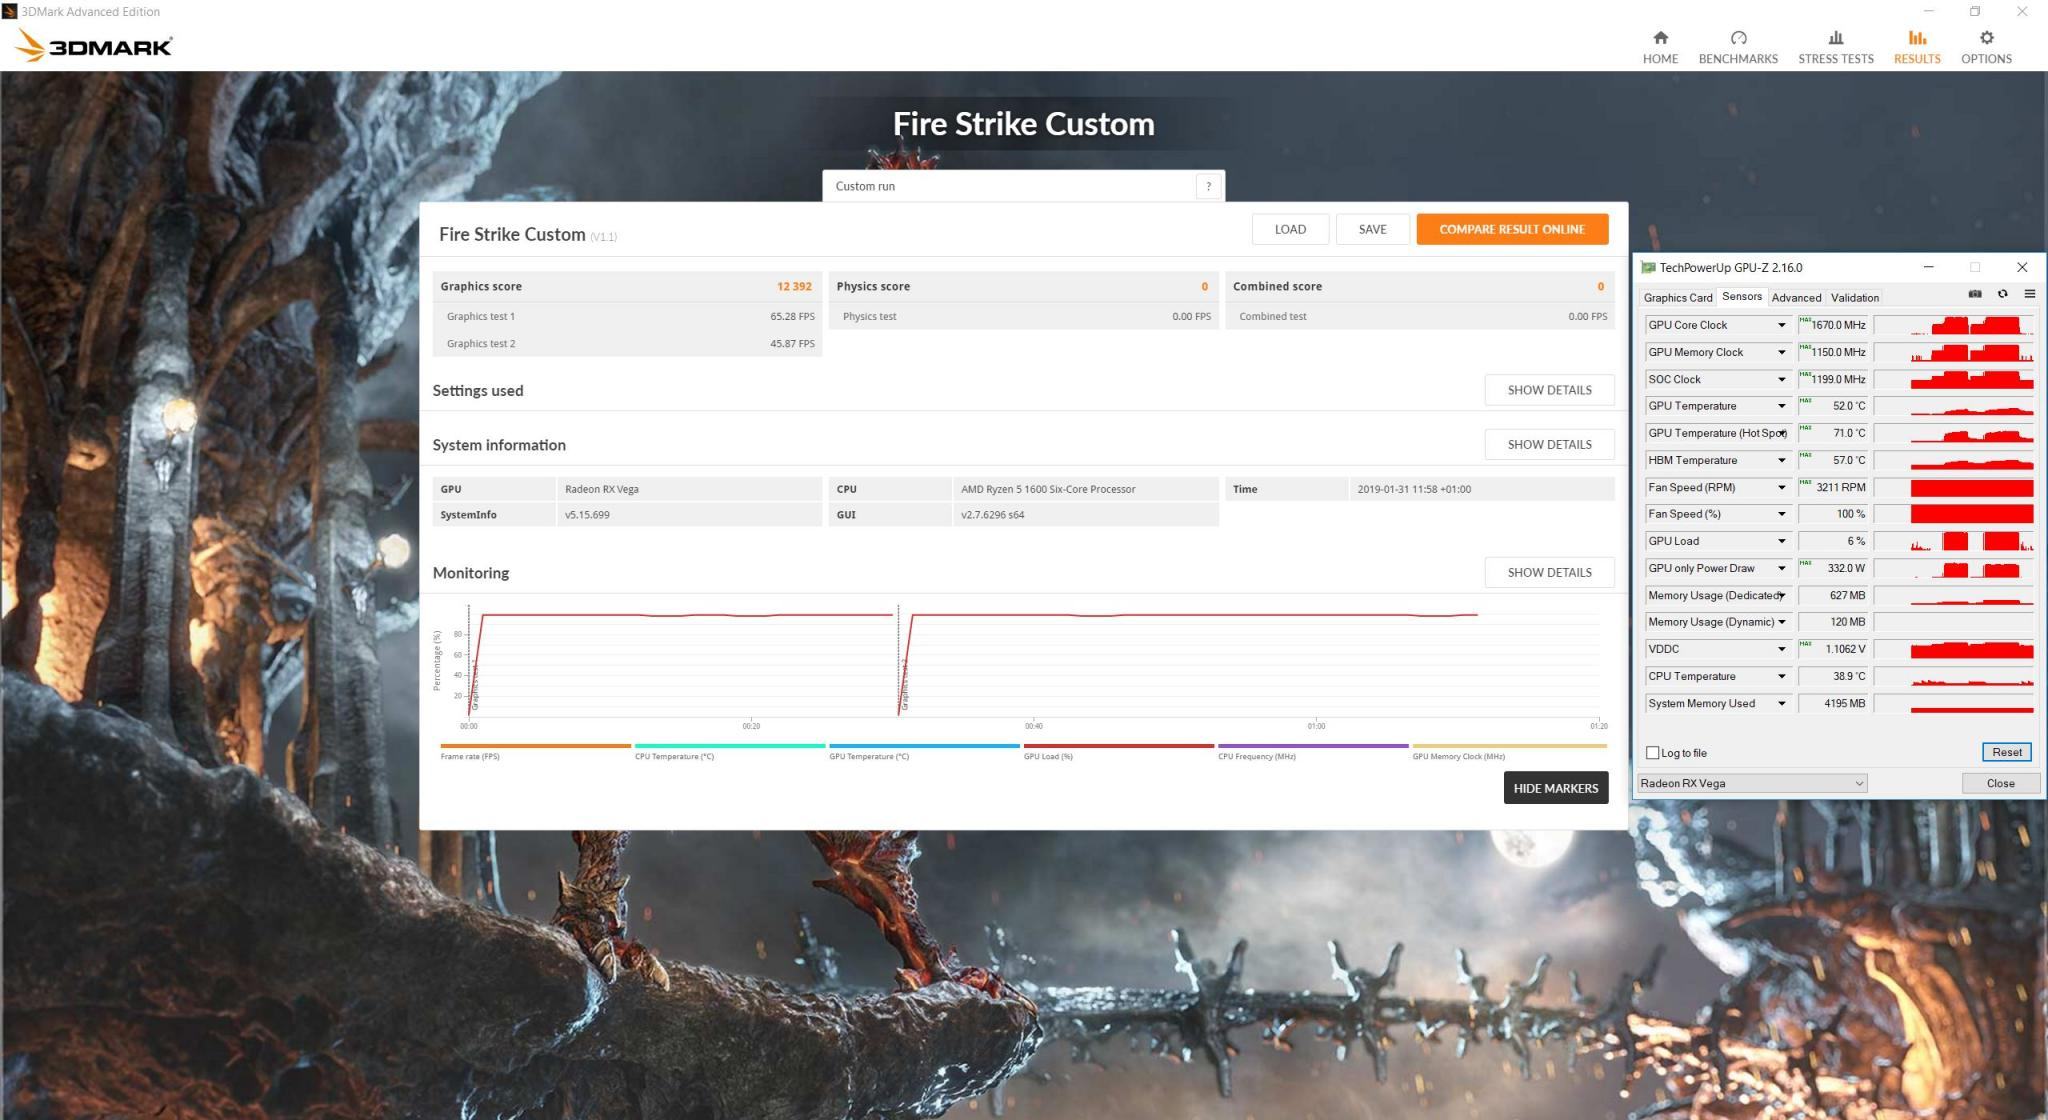Viewport: 2048px width, 1120px height.
Task: Select the GPU Load (%) legend bar
Action: click(1118, 746)
